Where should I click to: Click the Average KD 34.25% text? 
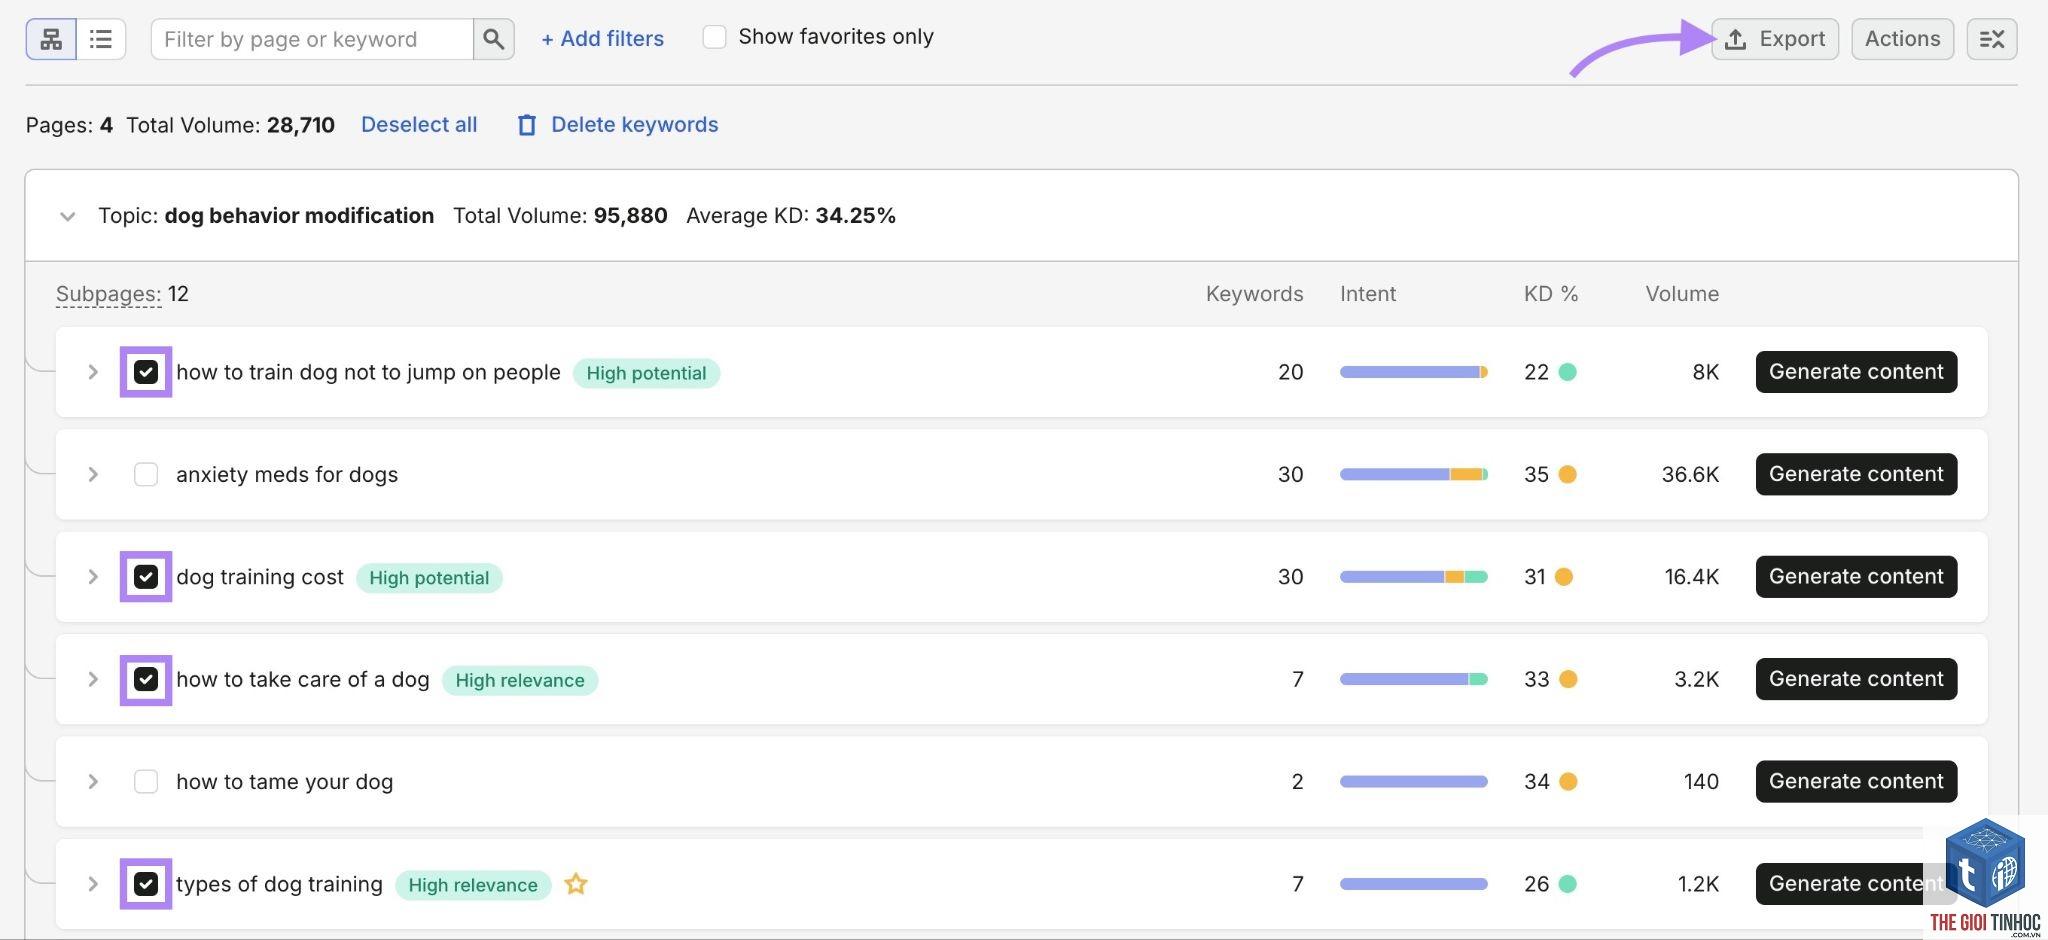pyautogui.click(x=791, y=216)
